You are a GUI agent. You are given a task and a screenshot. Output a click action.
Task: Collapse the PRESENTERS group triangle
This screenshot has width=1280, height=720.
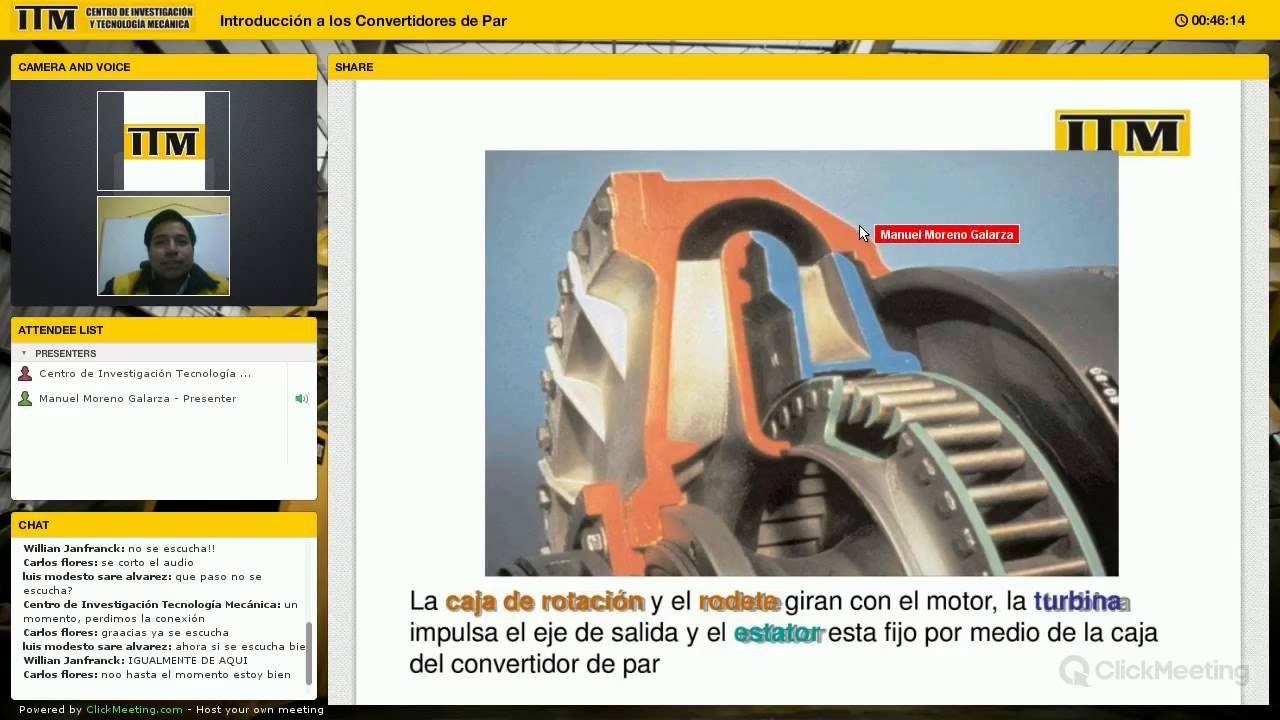(24, 353)
